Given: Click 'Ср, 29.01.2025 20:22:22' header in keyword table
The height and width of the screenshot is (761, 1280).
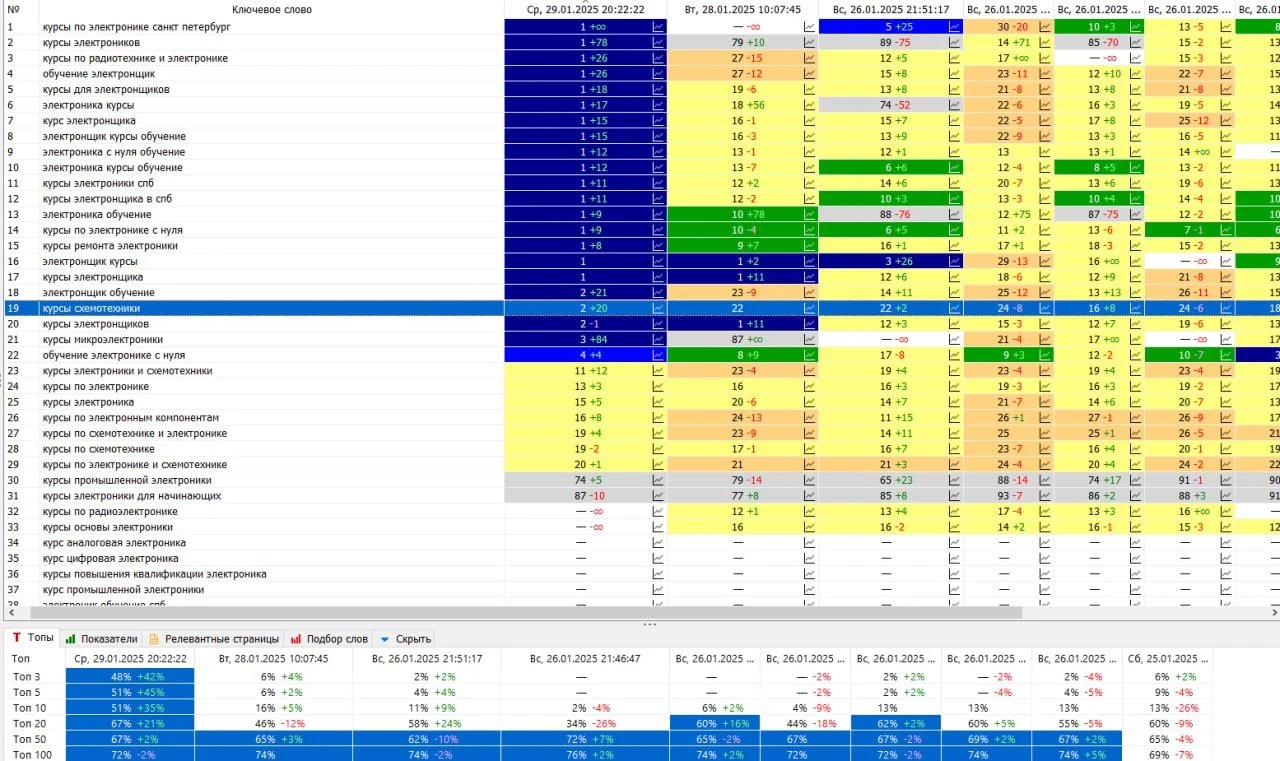Looking at the screenshot, I should 585,10.
